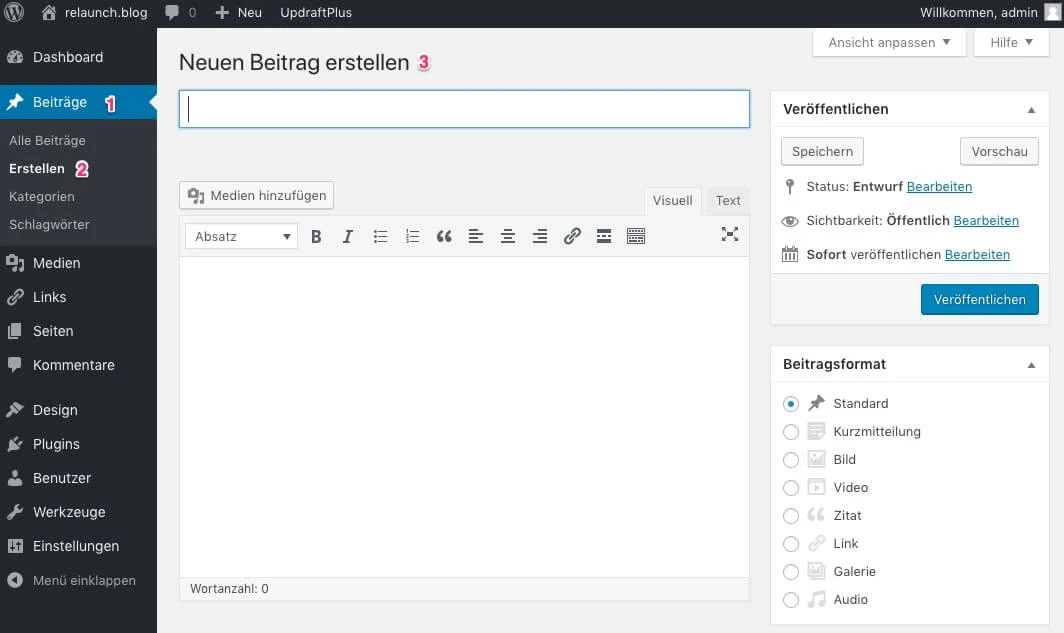Collapse sidebar with Menü einklappen

pos(78,581)
